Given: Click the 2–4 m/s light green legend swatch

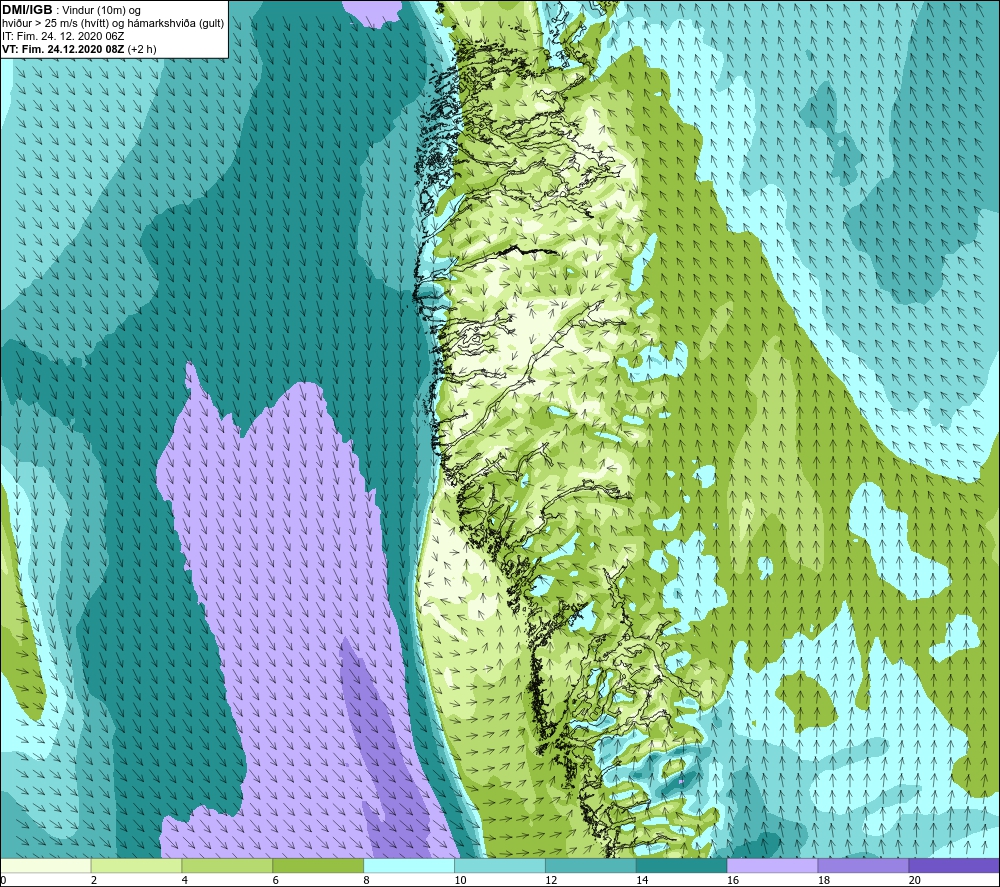Looking at the screenshot, I should tap(136, 866).
